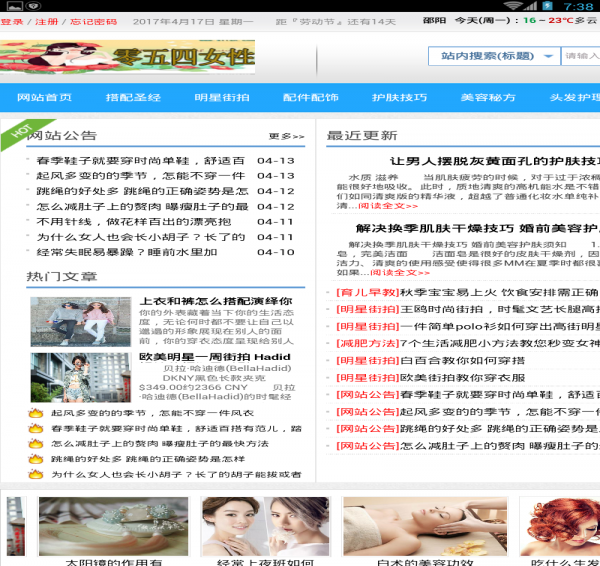The image size is (600, 566).
Task: Click flame icon beside 起风多变的的季节 hot article
Action: tap(36, 413)
